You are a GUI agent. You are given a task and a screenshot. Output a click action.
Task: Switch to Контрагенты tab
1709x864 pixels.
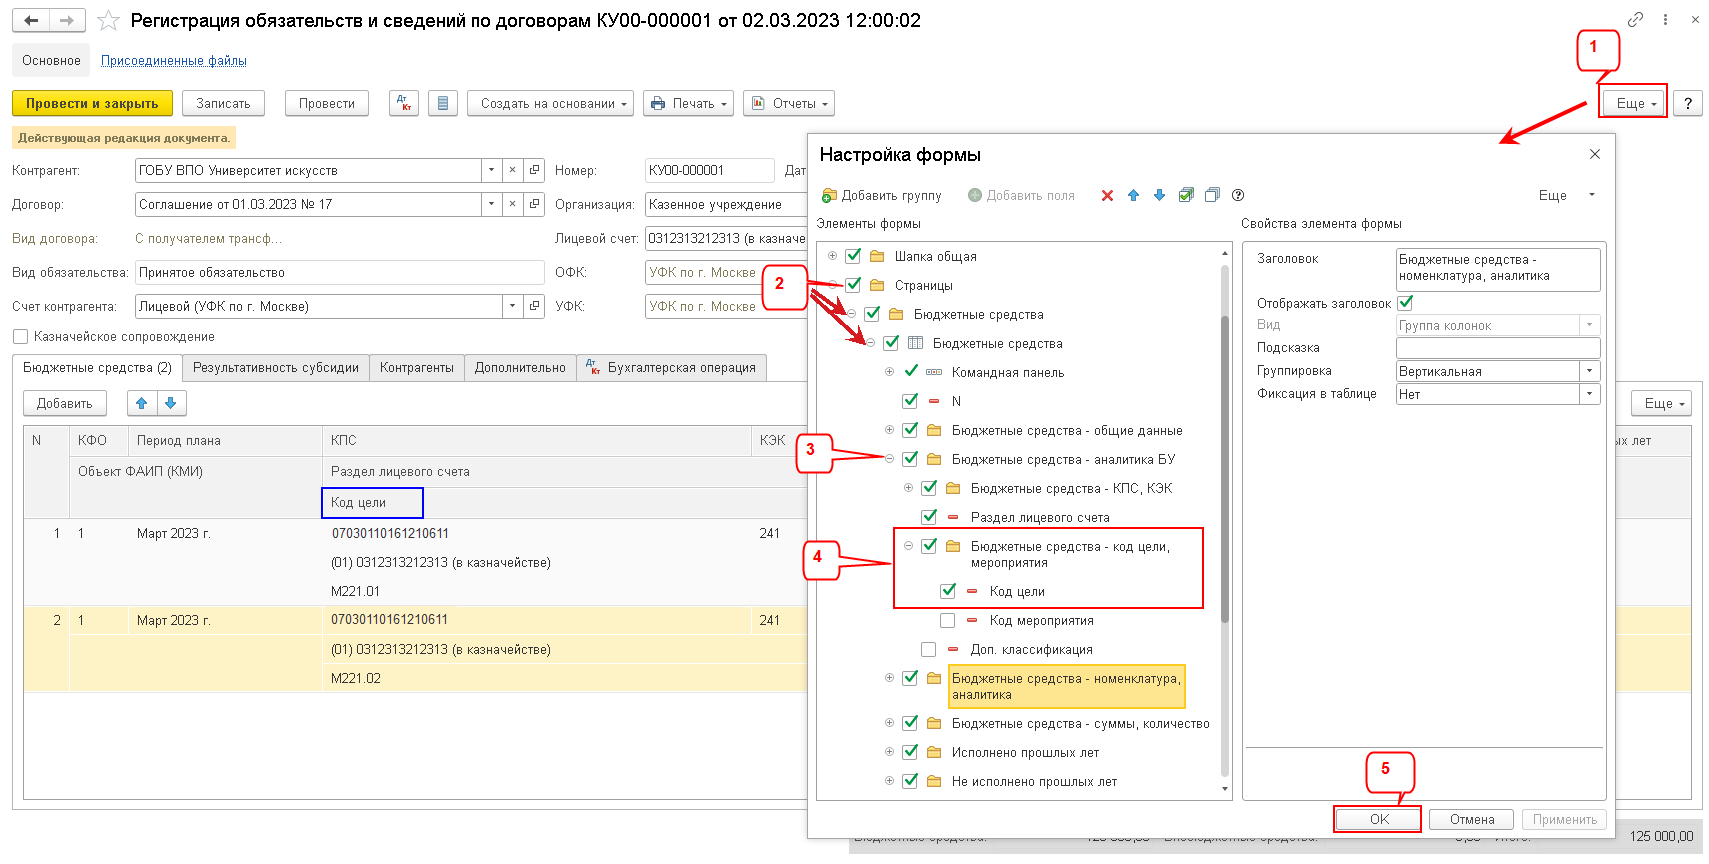(417, 368)
